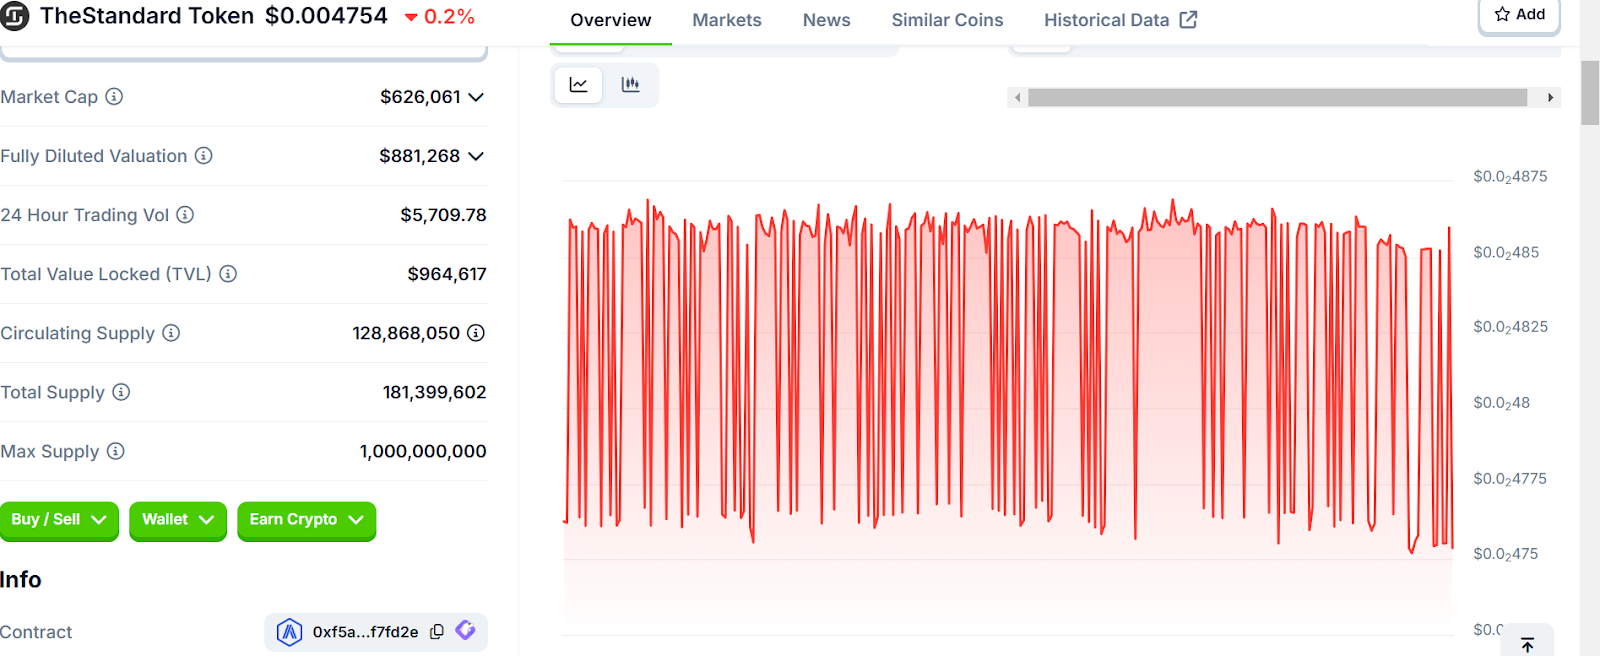Click the 181,399,602 total supply value
The height and width of the screenshot is (656, 1600).
pyautogui.click(x=434, y=392)
